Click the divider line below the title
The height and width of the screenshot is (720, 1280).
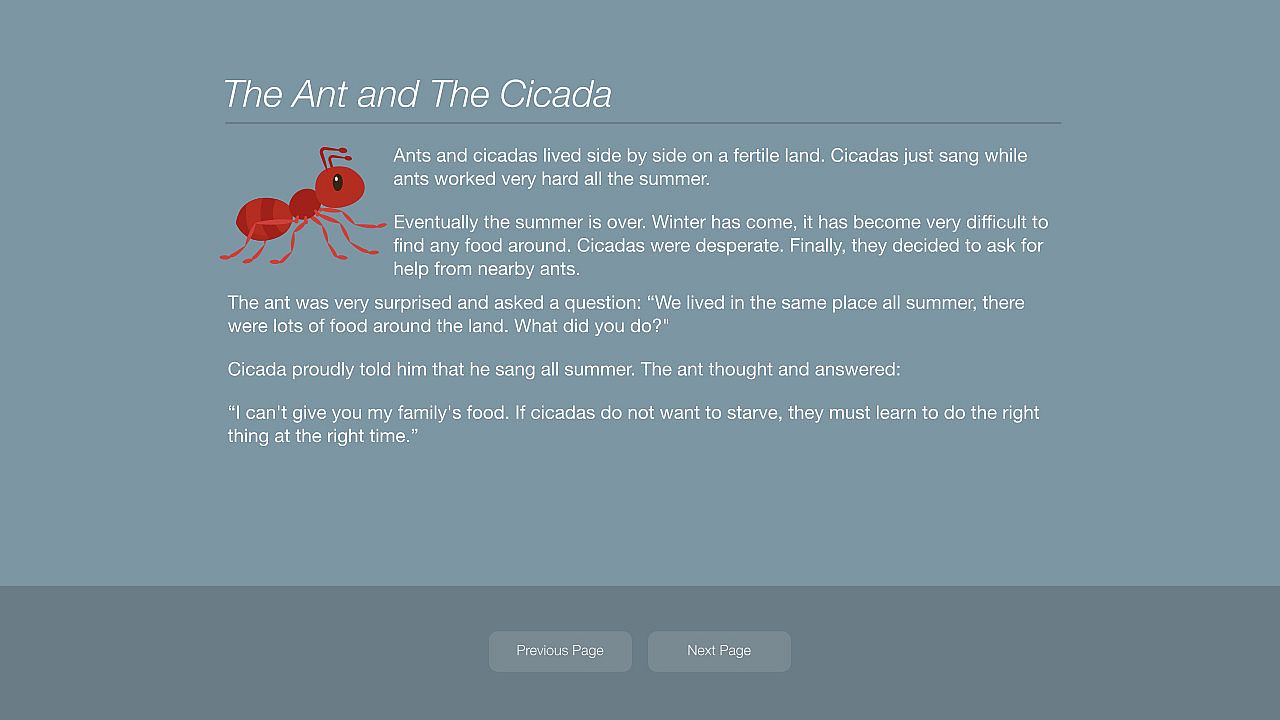[642, 123]
